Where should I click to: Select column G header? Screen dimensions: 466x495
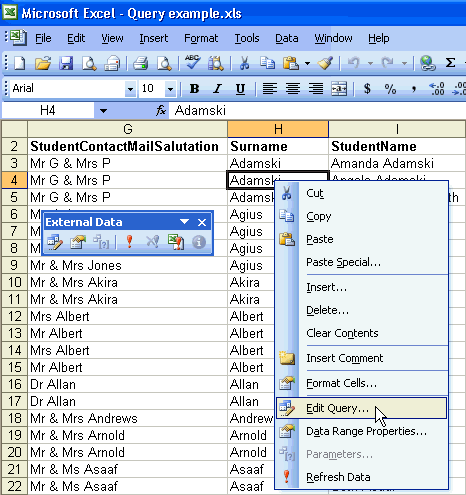[x=128, y=129]
